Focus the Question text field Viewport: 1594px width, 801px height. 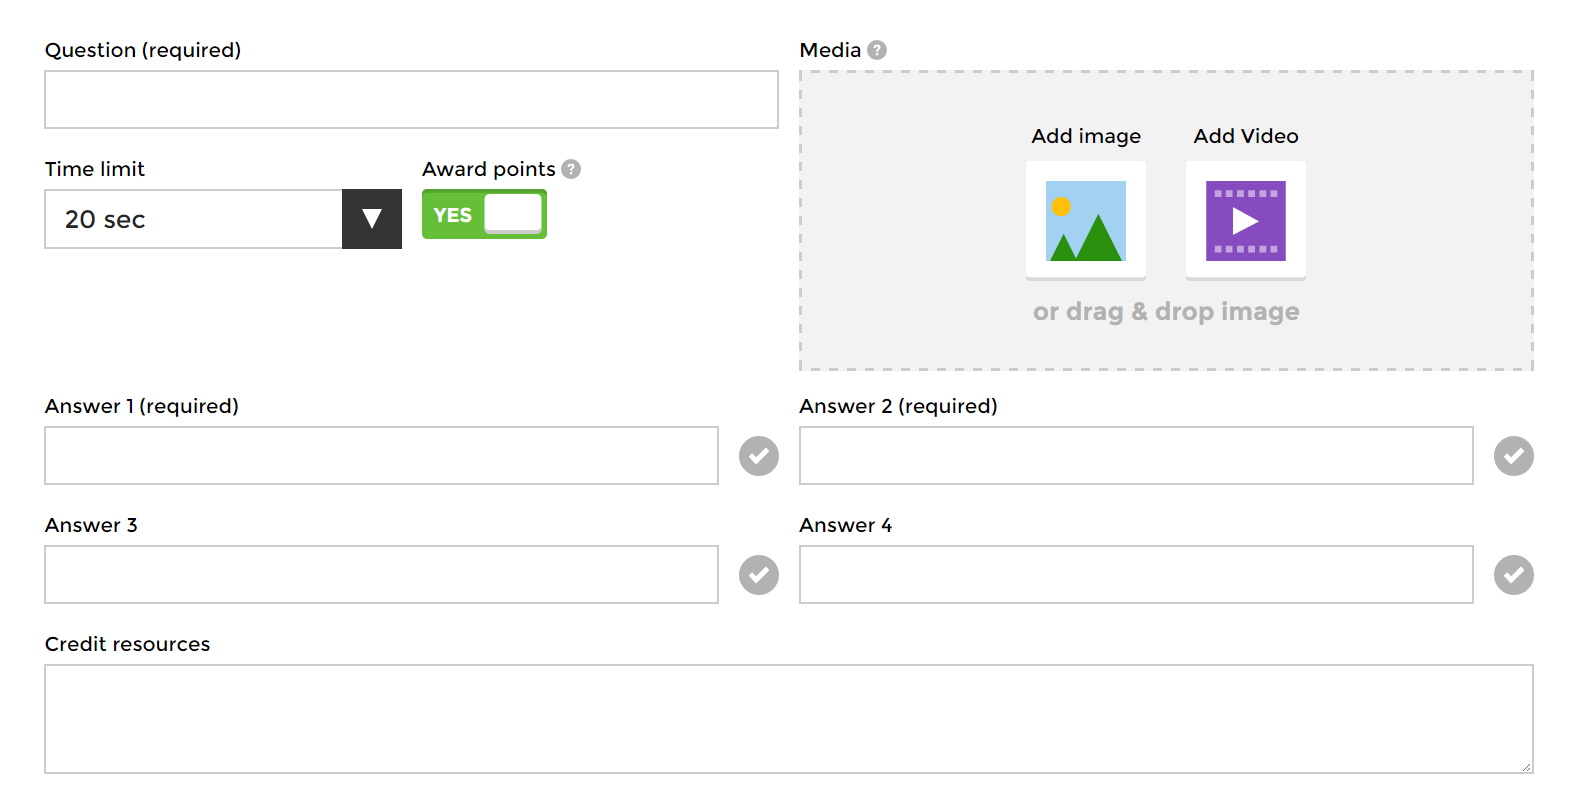[411, 100]
